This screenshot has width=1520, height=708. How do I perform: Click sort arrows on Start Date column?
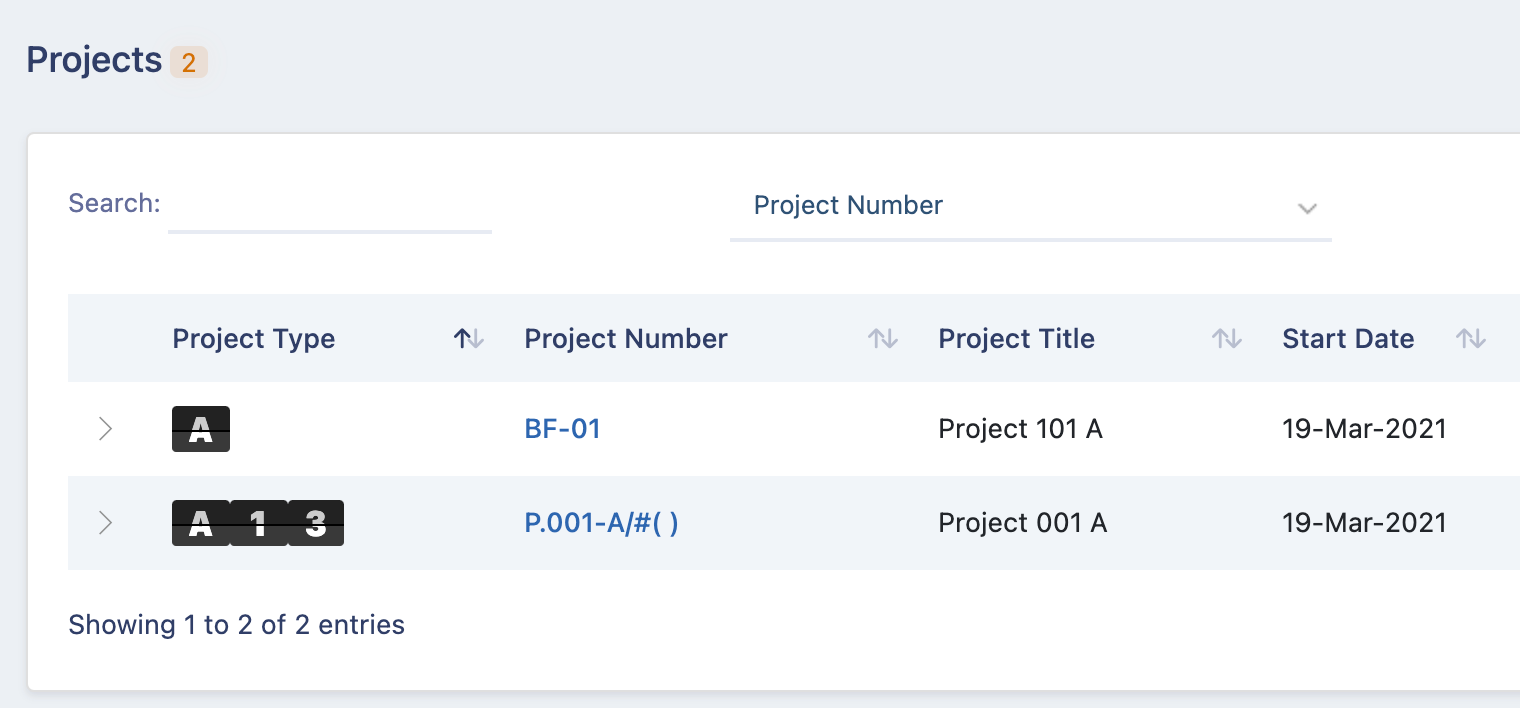pyautogui.click(x=1470, y=339)
